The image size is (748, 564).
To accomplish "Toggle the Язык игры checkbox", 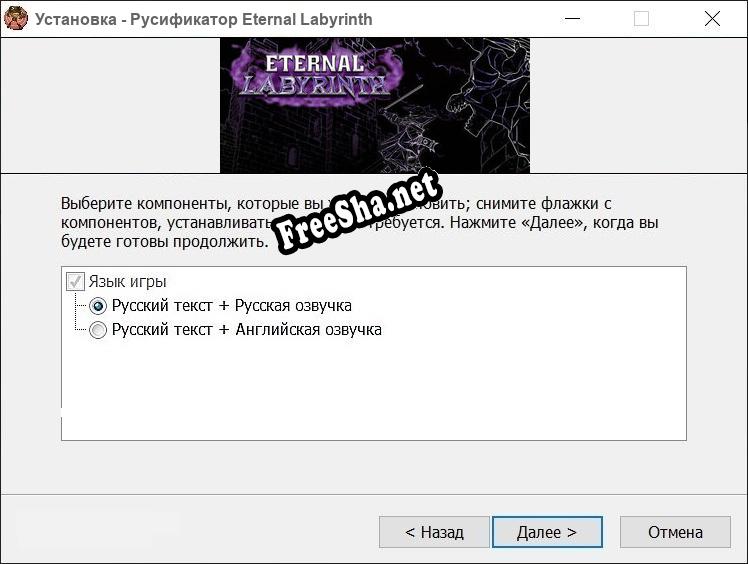I will coord(75,282).
